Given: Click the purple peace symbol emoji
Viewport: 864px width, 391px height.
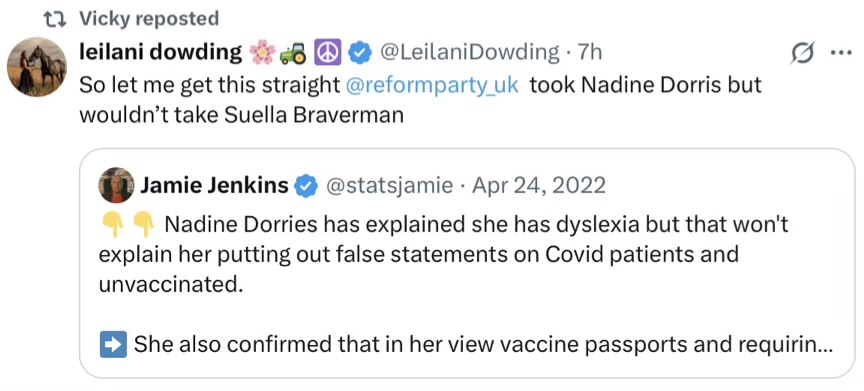Looking at the screenshot, I should click(327, 53).
